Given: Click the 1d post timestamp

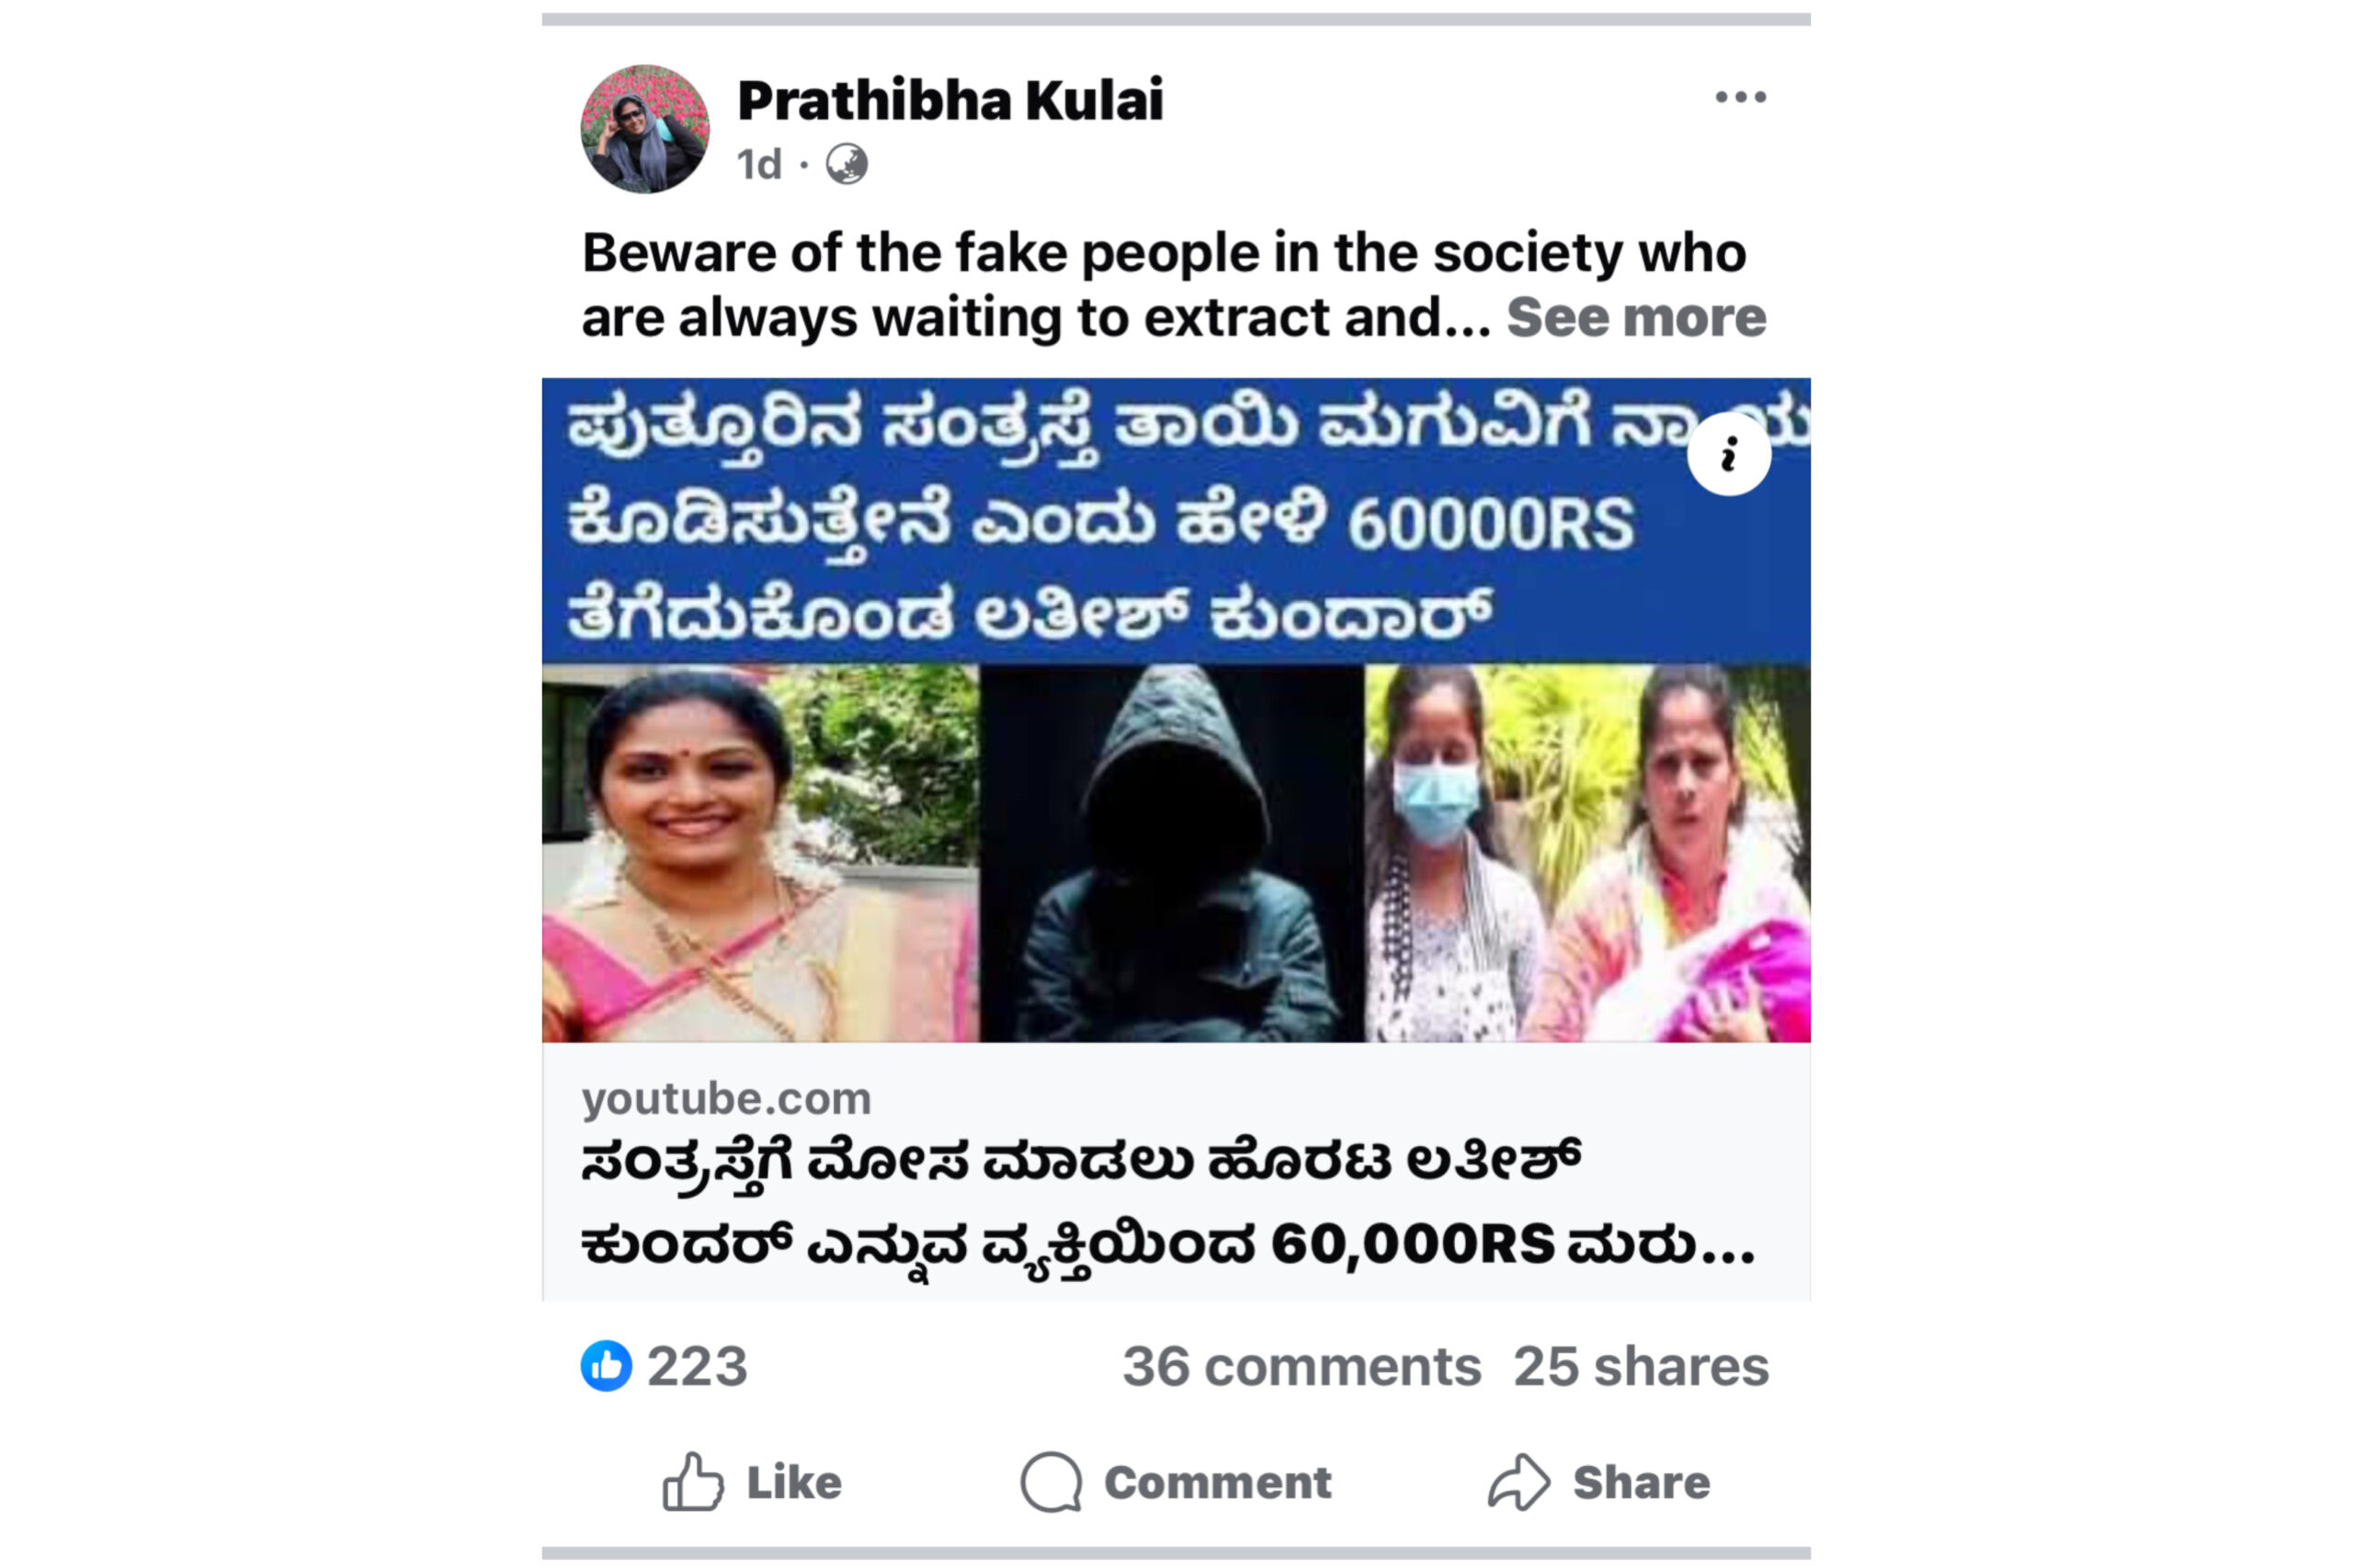Looking at the screenshot, I should tap(759, 164).
